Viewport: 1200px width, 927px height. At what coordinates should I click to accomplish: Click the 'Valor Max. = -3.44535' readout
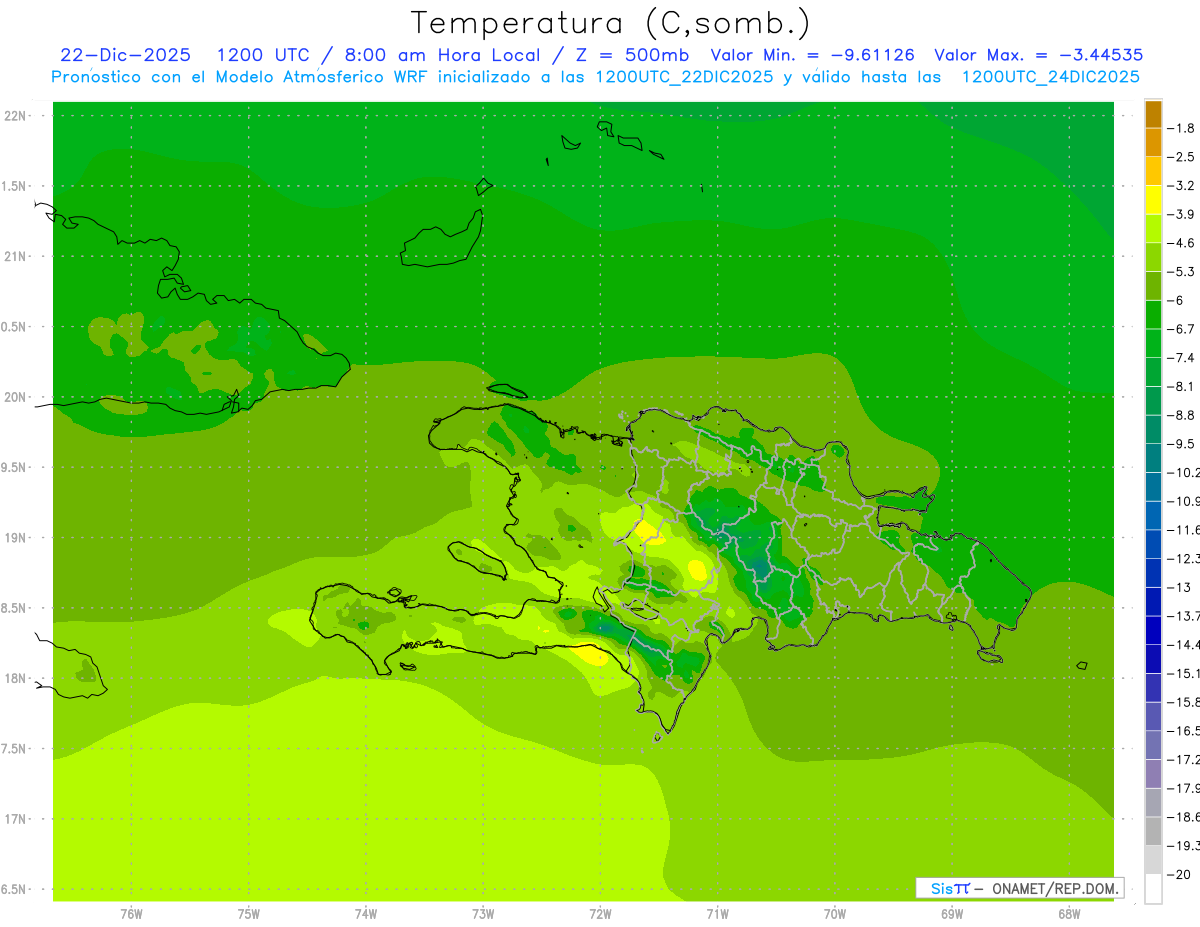1038,55
